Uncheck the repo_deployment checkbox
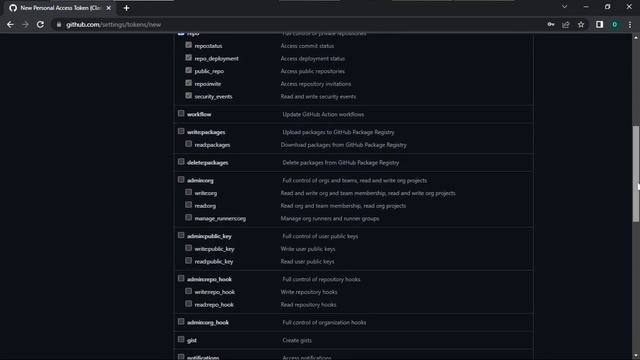Screen dimensions: 640x360 (x=189, y=58)
